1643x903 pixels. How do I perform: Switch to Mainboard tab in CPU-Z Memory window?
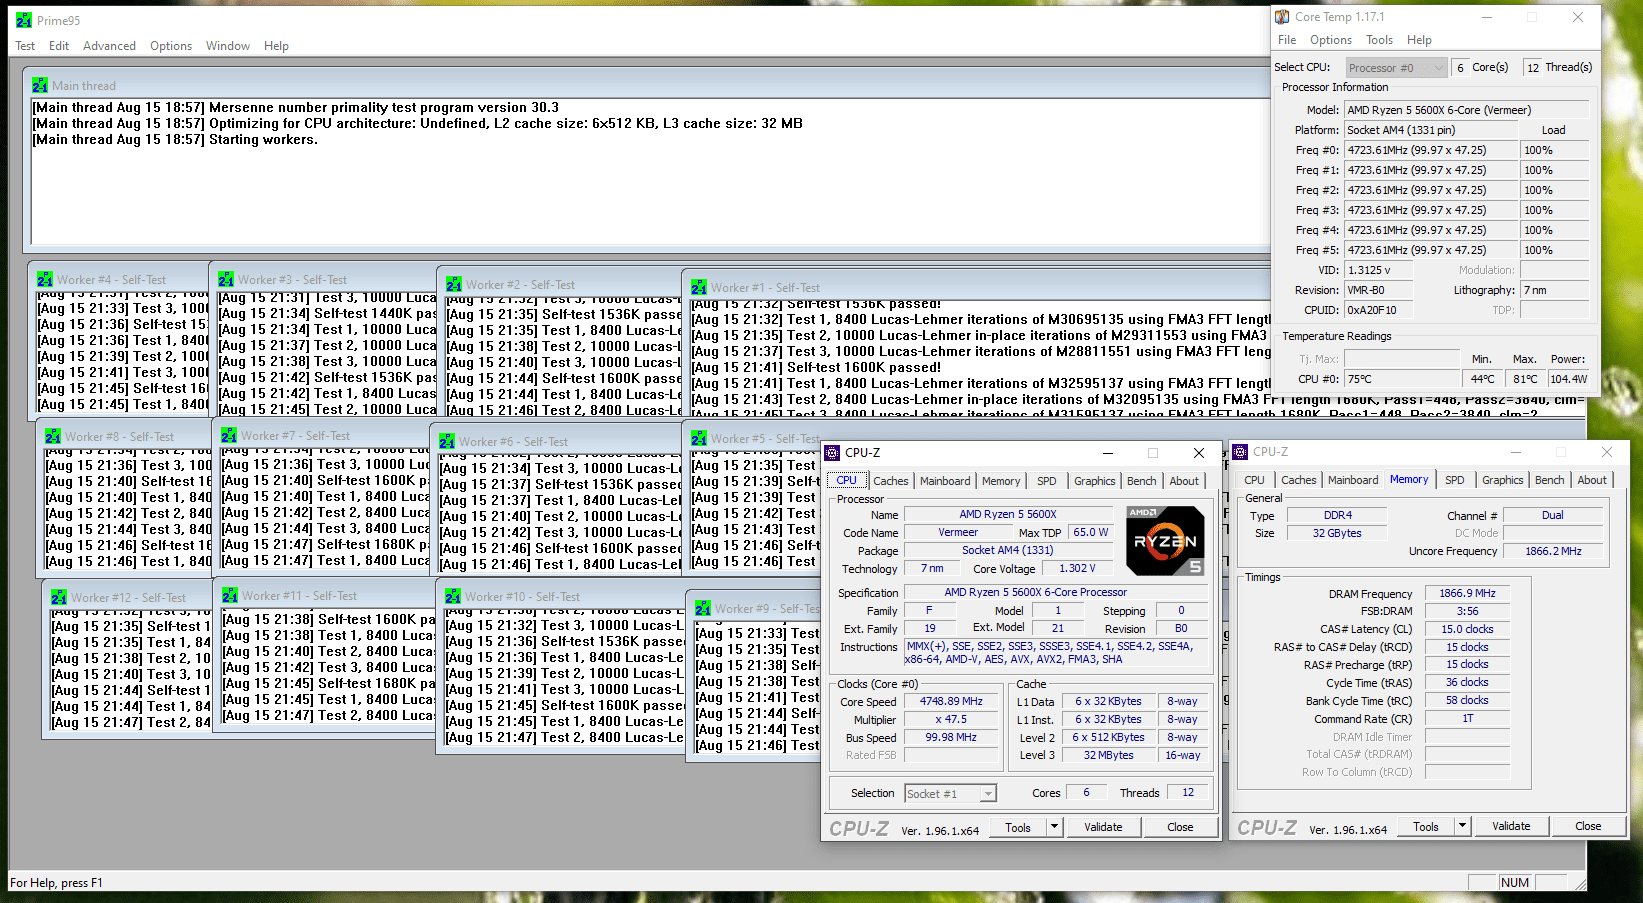coord(1353,480)
